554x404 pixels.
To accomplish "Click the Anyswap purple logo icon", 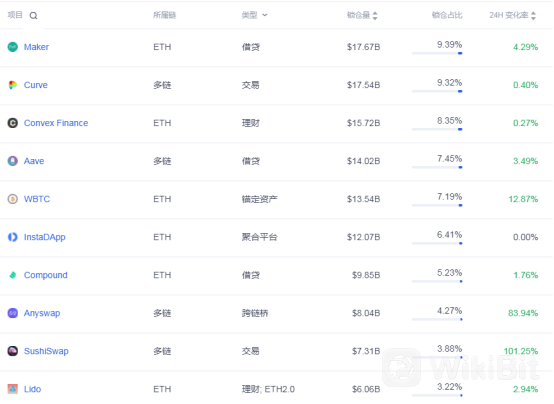I will (13, 313).
